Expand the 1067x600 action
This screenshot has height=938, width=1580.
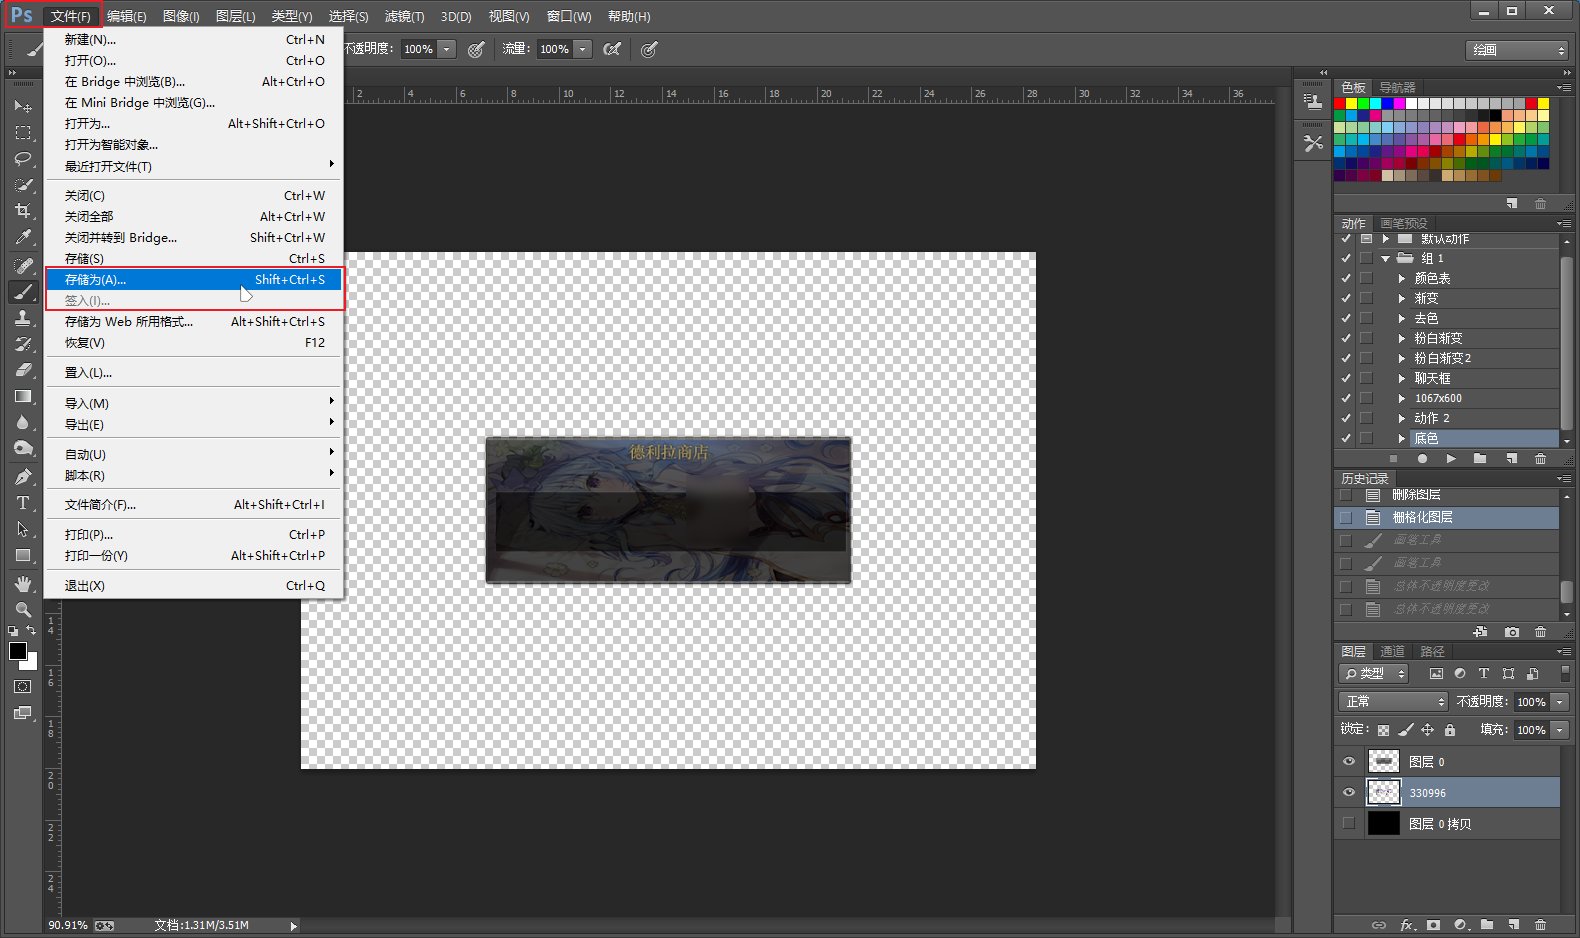tap(1402, 399)
